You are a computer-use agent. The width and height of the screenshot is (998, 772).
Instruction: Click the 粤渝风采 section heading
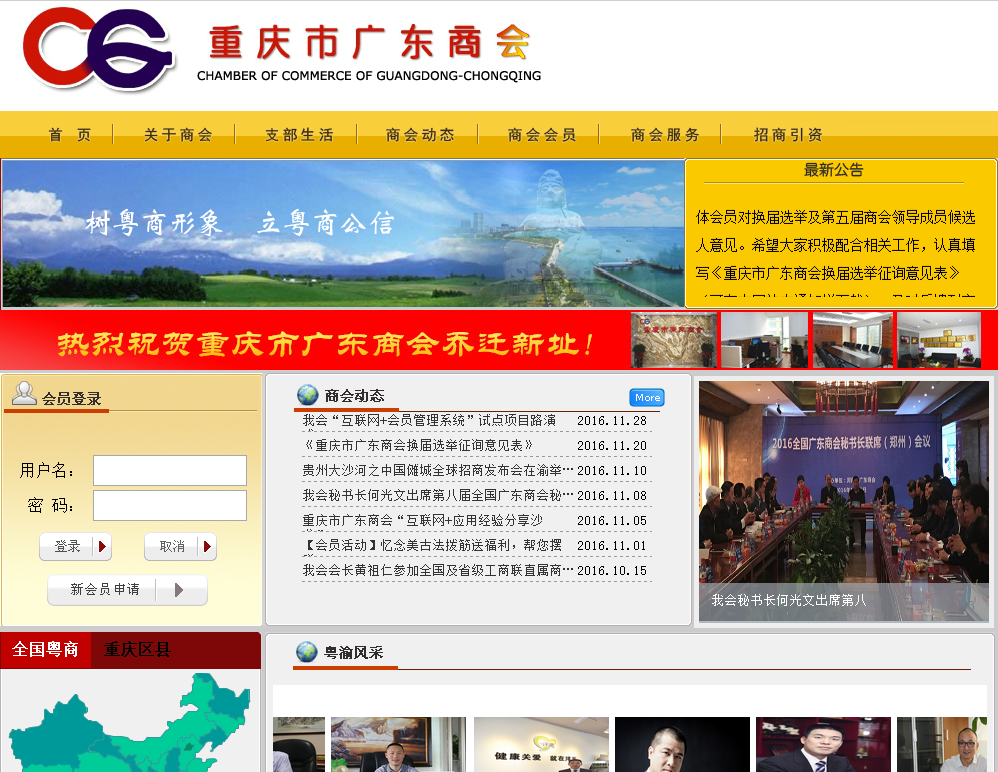(x=353, y=652)
